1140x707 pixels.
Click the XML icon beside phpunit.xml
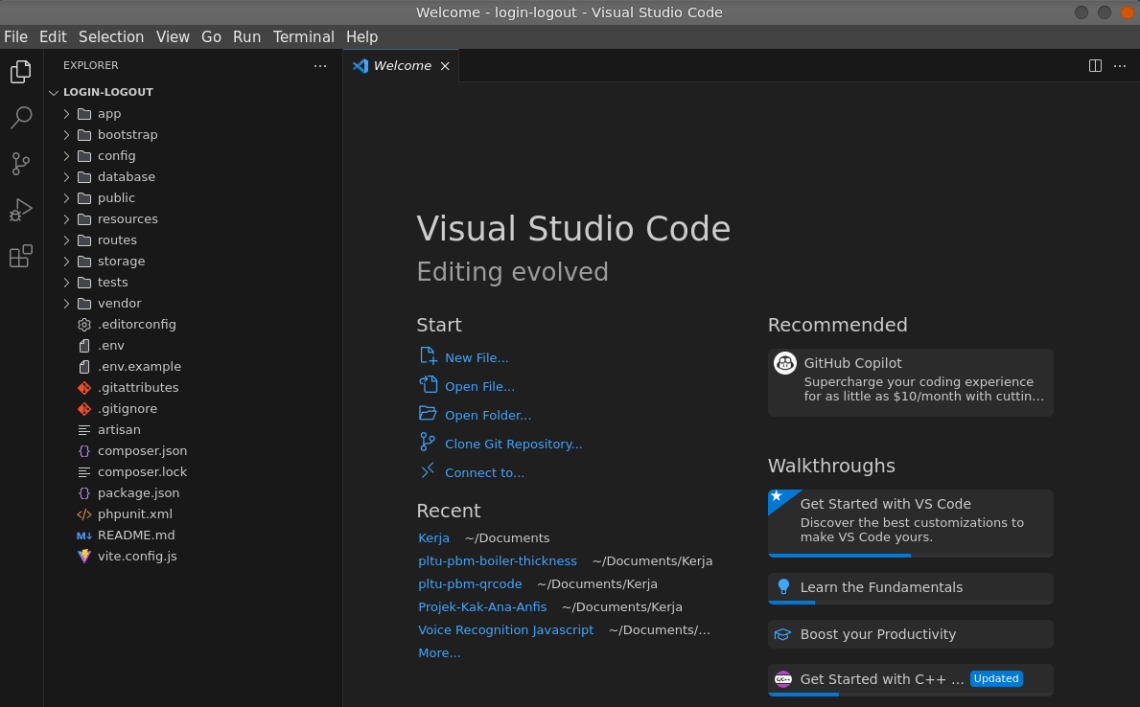pyautogui.click(x=84, y=514)
